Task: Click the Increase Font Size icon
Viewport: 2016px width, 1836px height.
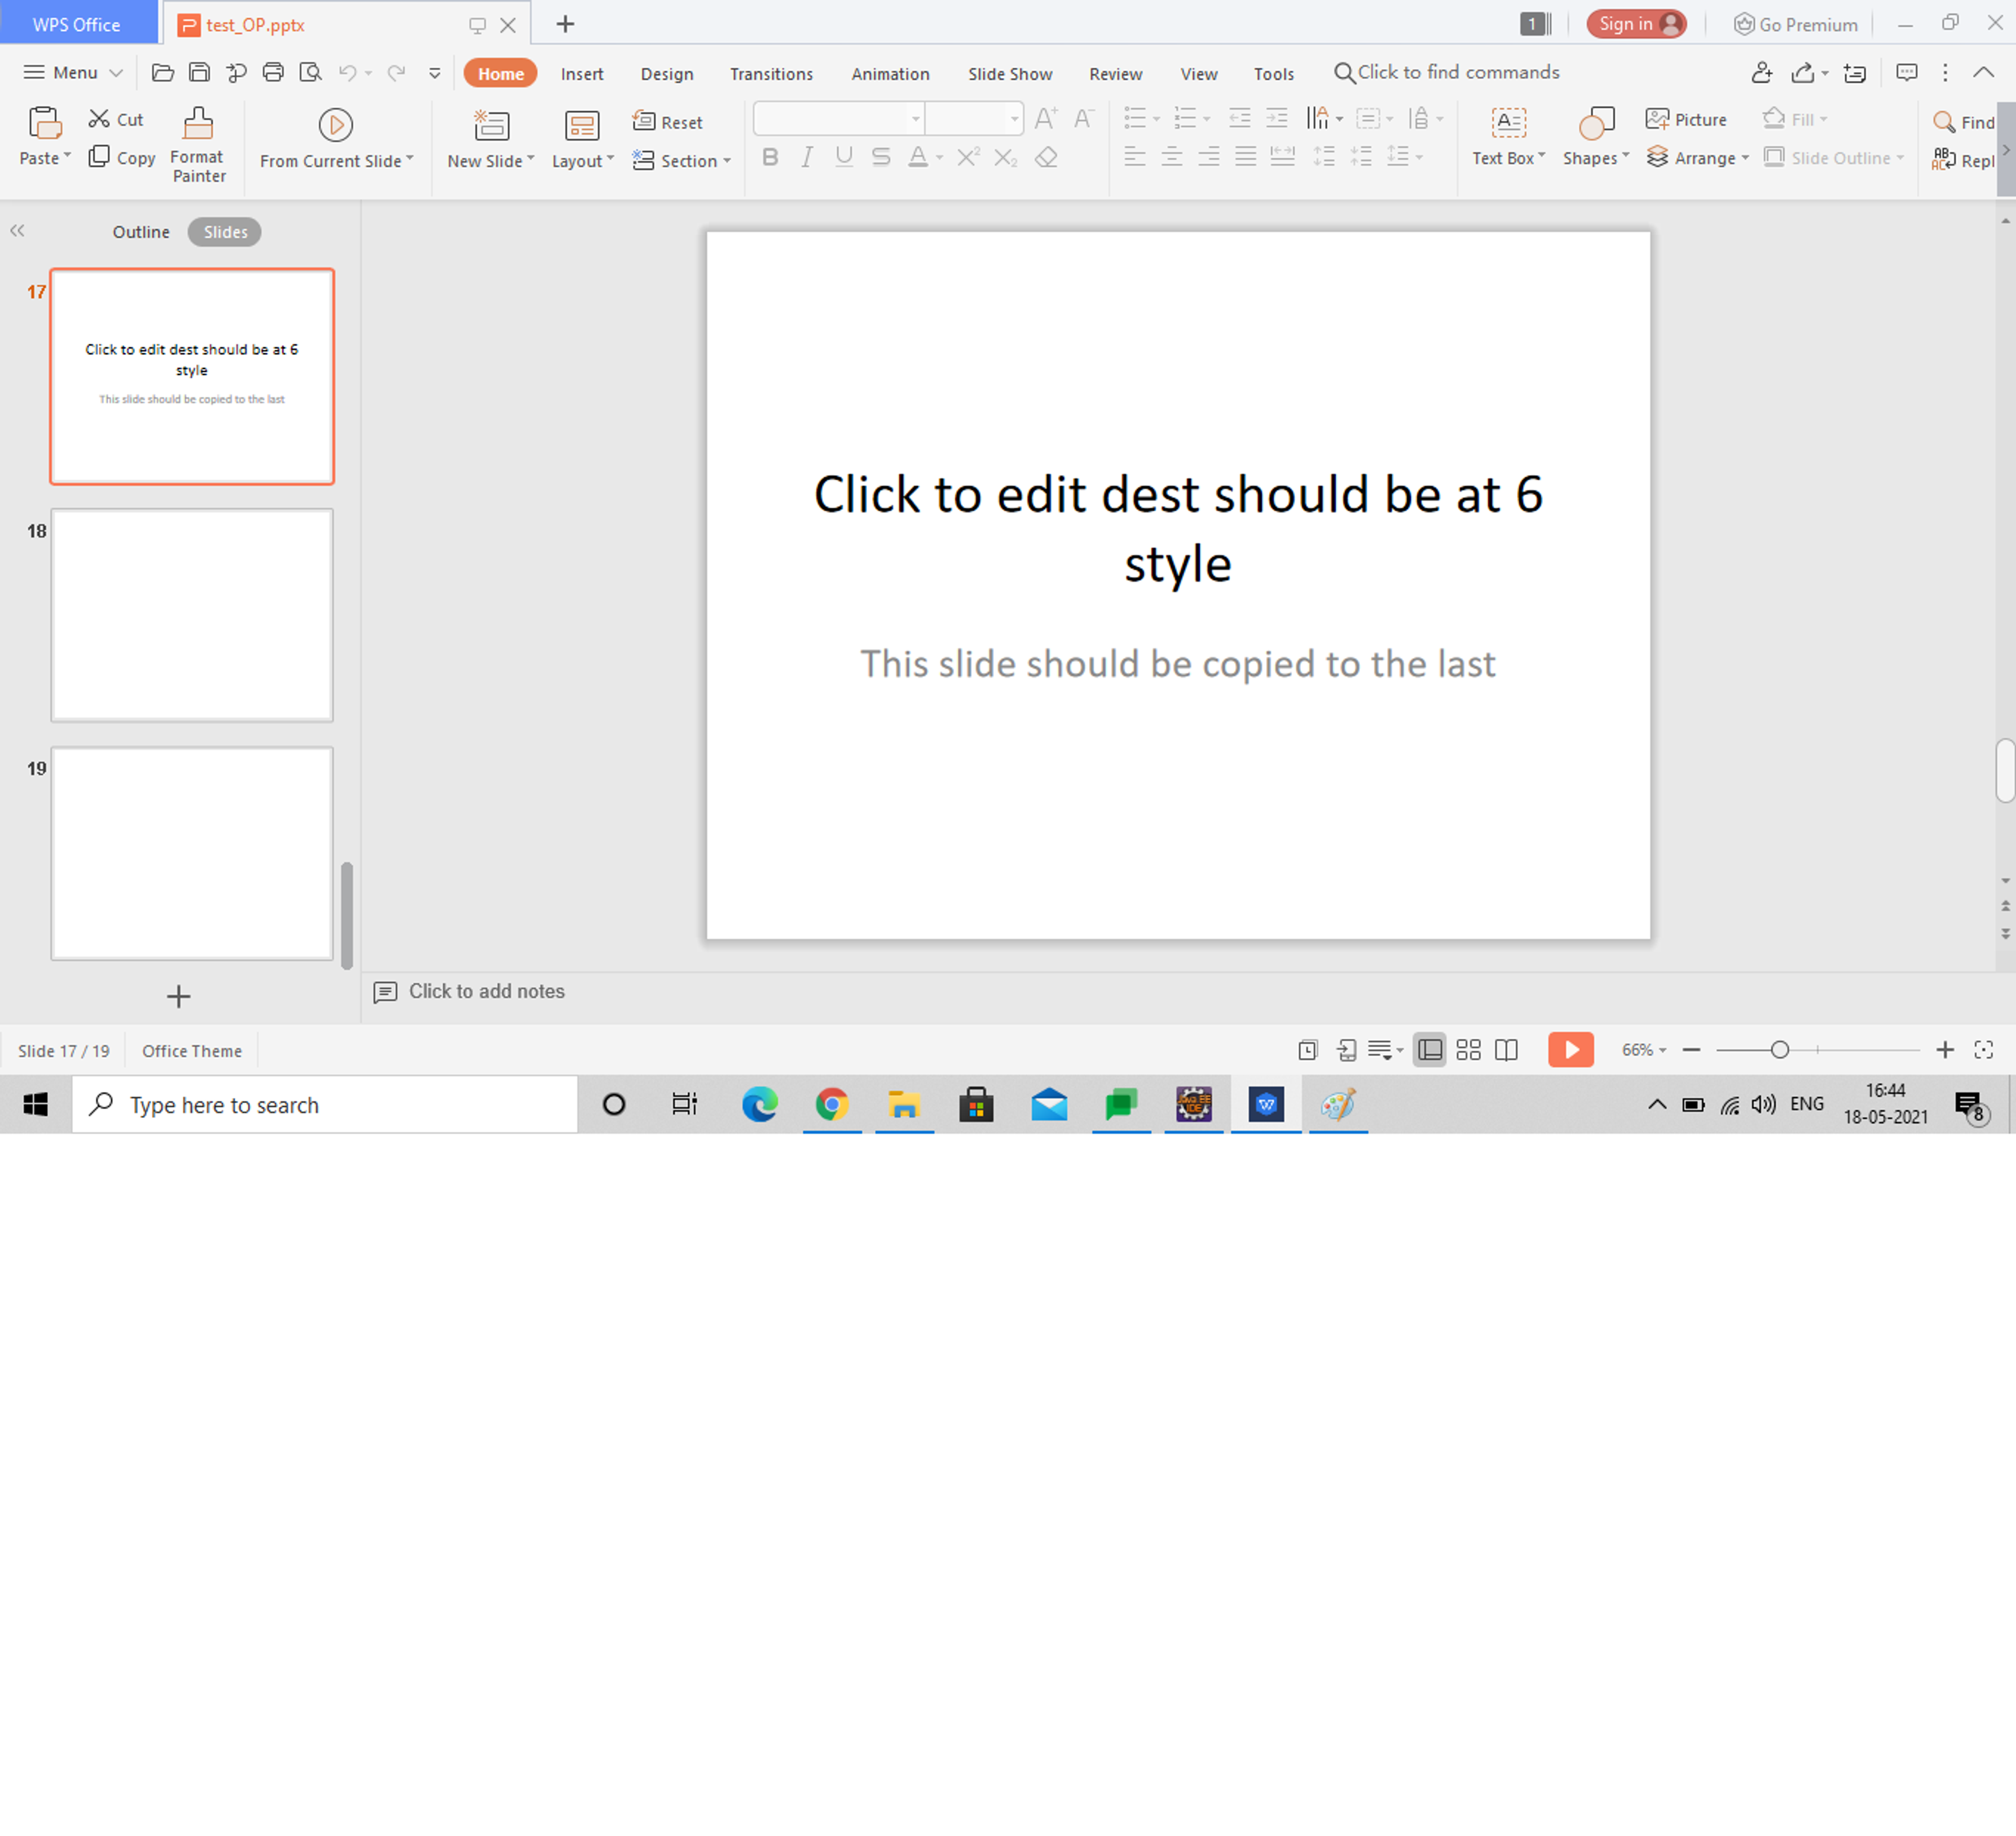Action: click(1046, 119)
